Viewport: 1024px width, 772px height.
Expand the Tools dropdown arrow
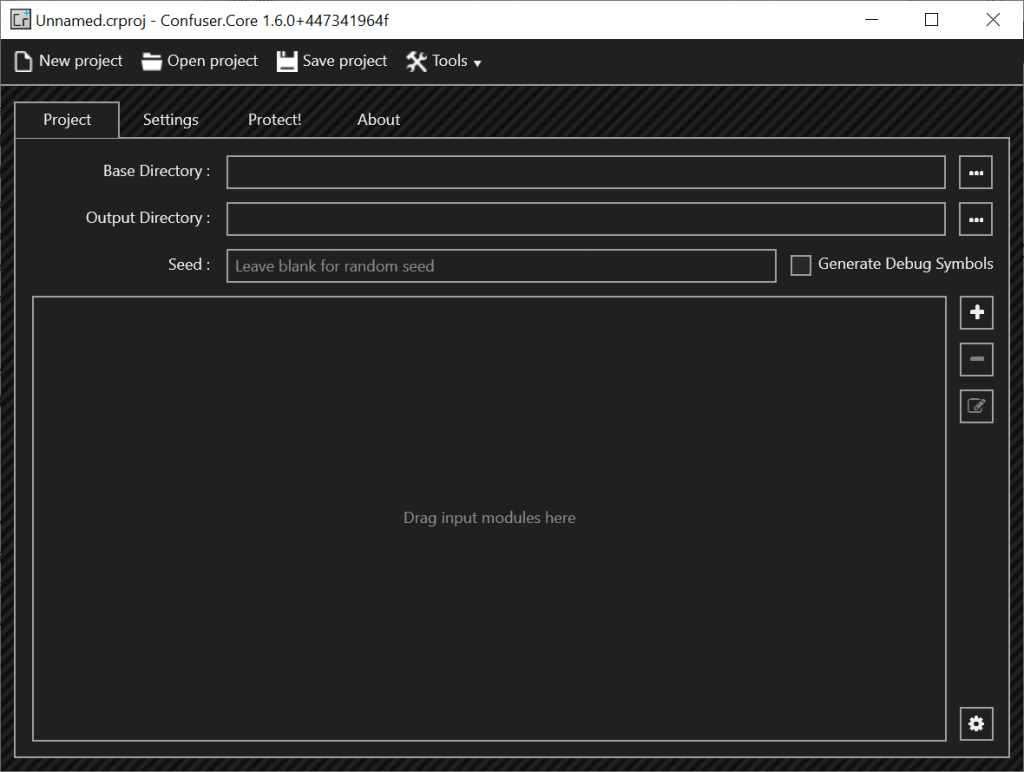pyautogui.click(x=477, y=63)
